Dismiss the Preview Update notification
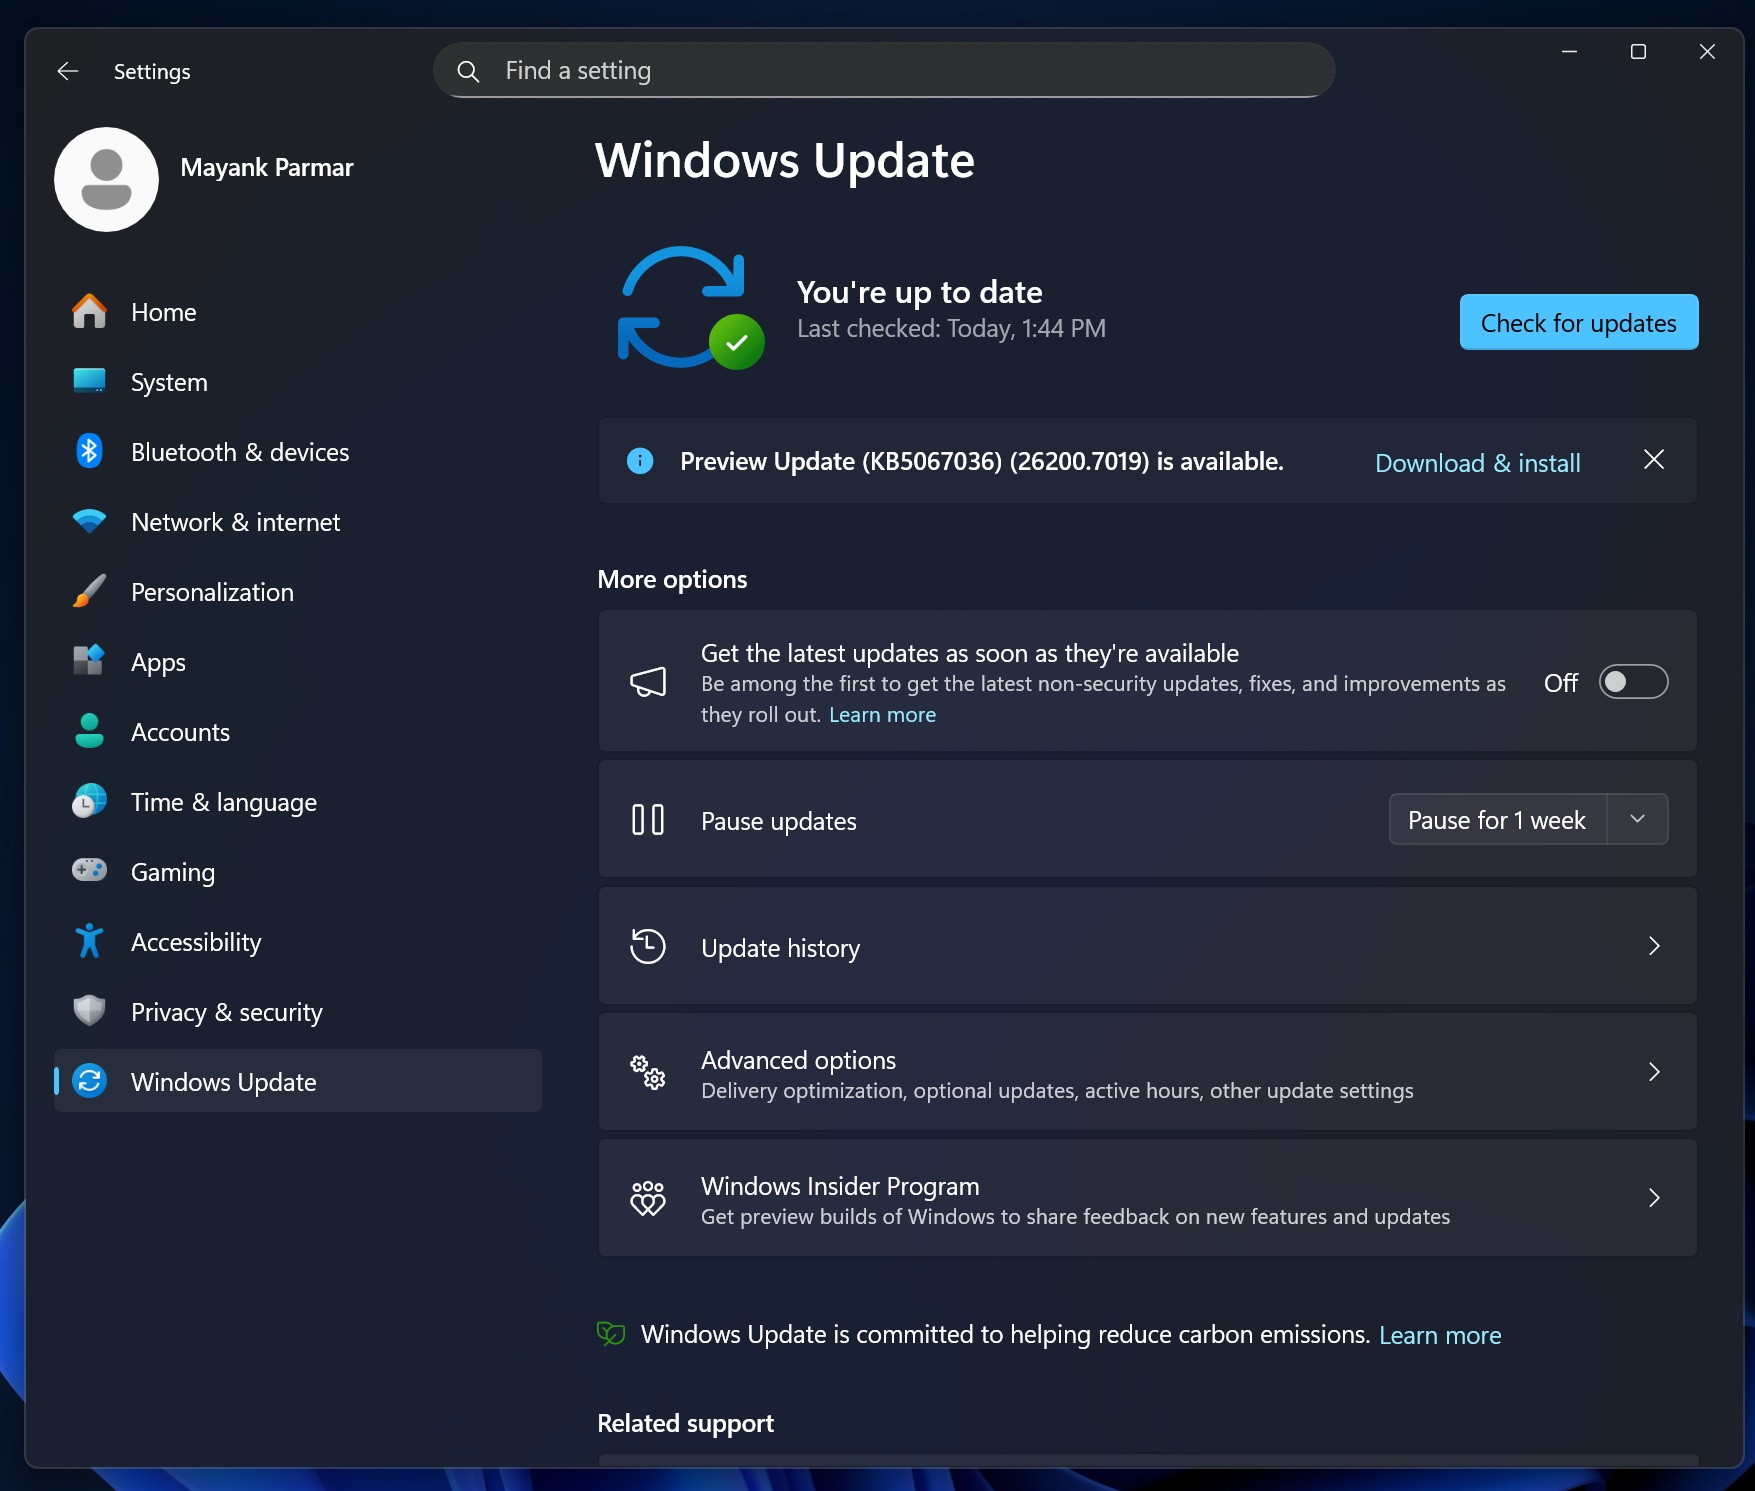1755x1491 pixels. pyautogui.click(x=1653, y=460)
